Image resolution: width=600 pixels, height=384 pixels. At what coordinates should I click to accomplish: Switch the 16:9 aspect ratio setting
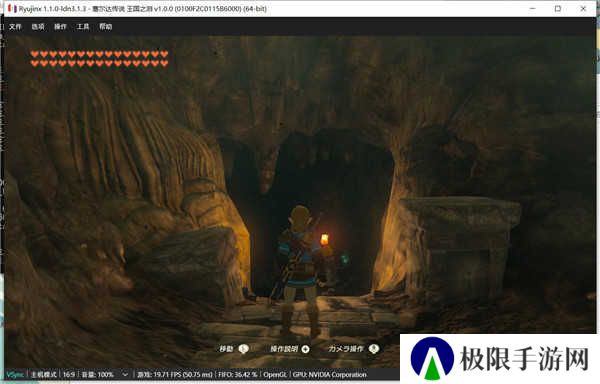click(x=69, y=374)
